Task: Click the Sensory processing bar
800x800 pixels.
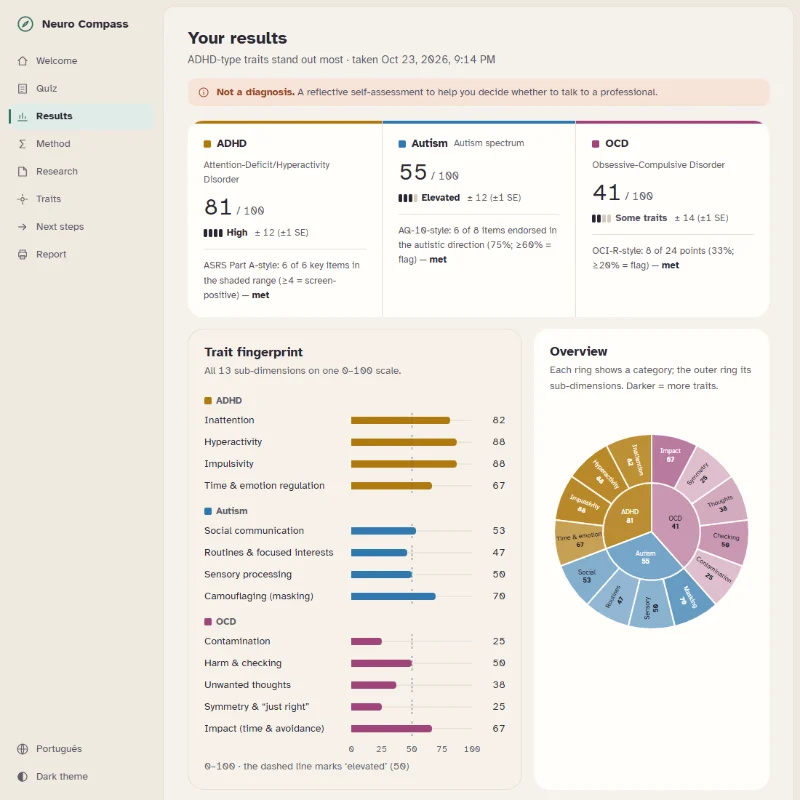Action: (x=381, y=574)
